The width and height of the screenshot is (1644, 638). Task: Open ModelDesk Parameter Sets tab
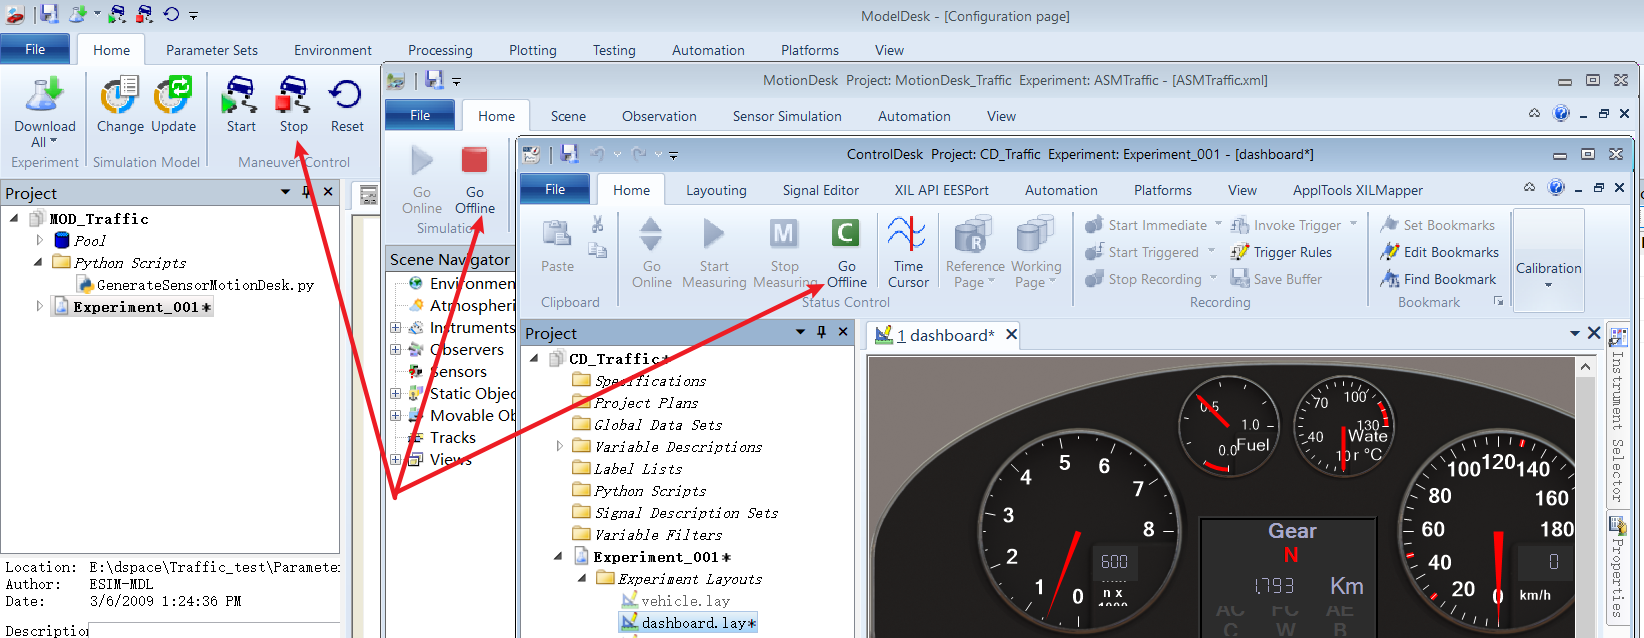tap(212, 50)
